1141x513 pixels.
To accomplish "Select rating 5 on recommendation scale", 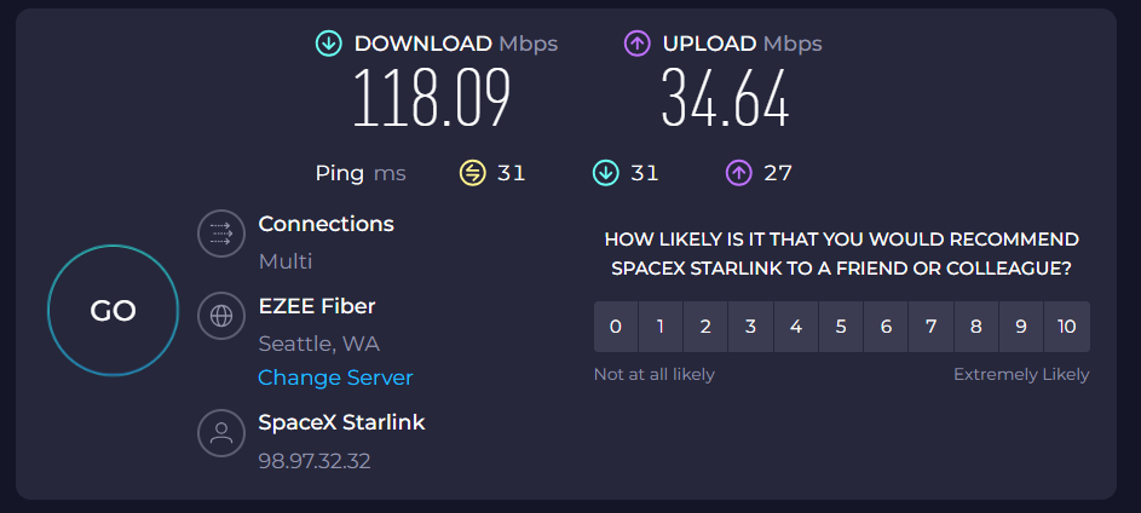I will 841,327.
